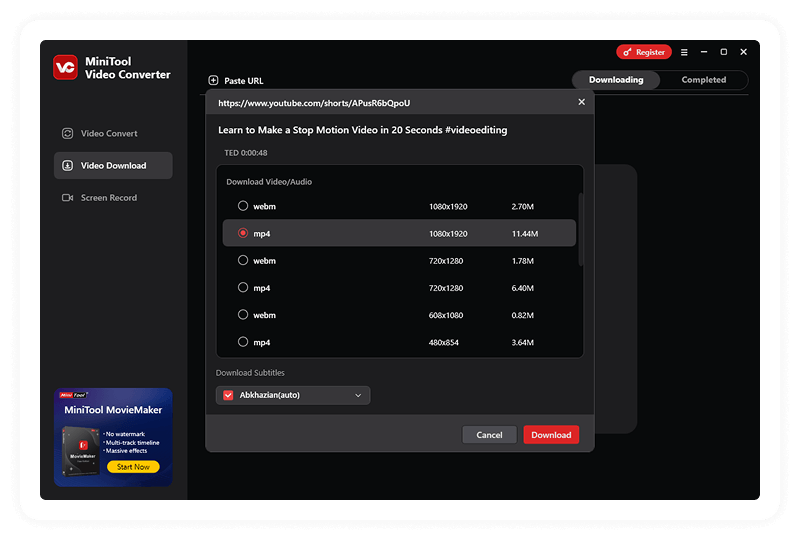Expand the subtitles language dropdown
800x540 pixels.
(x=358, y=395)
